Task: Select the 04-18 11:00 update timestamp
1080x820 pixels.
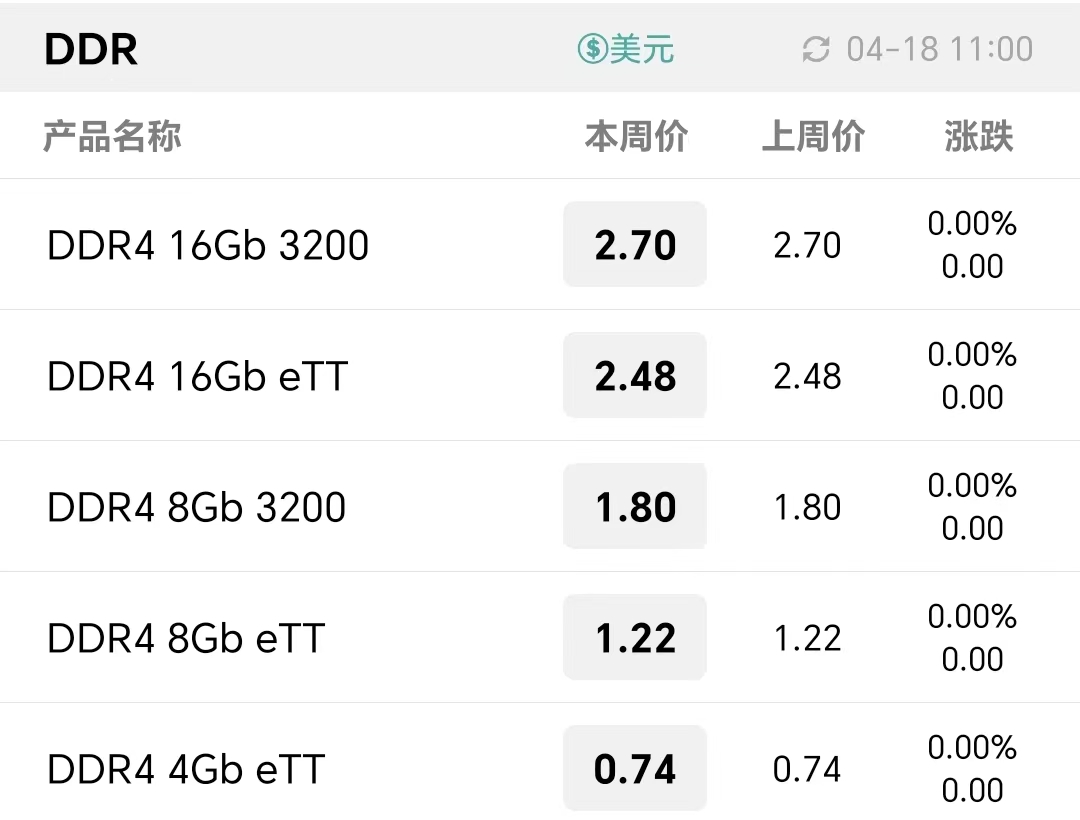Action: (939, 50)
